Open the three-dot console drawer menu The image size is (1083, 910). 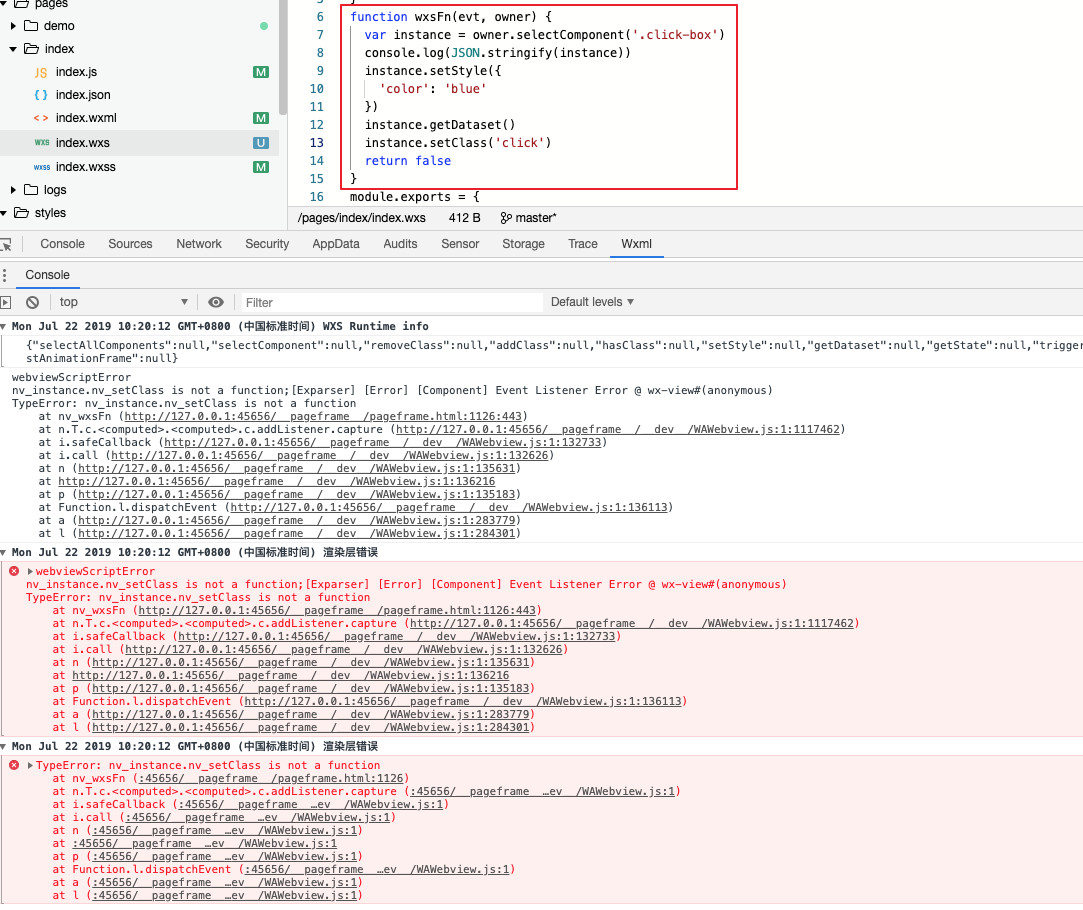point(4,275)
